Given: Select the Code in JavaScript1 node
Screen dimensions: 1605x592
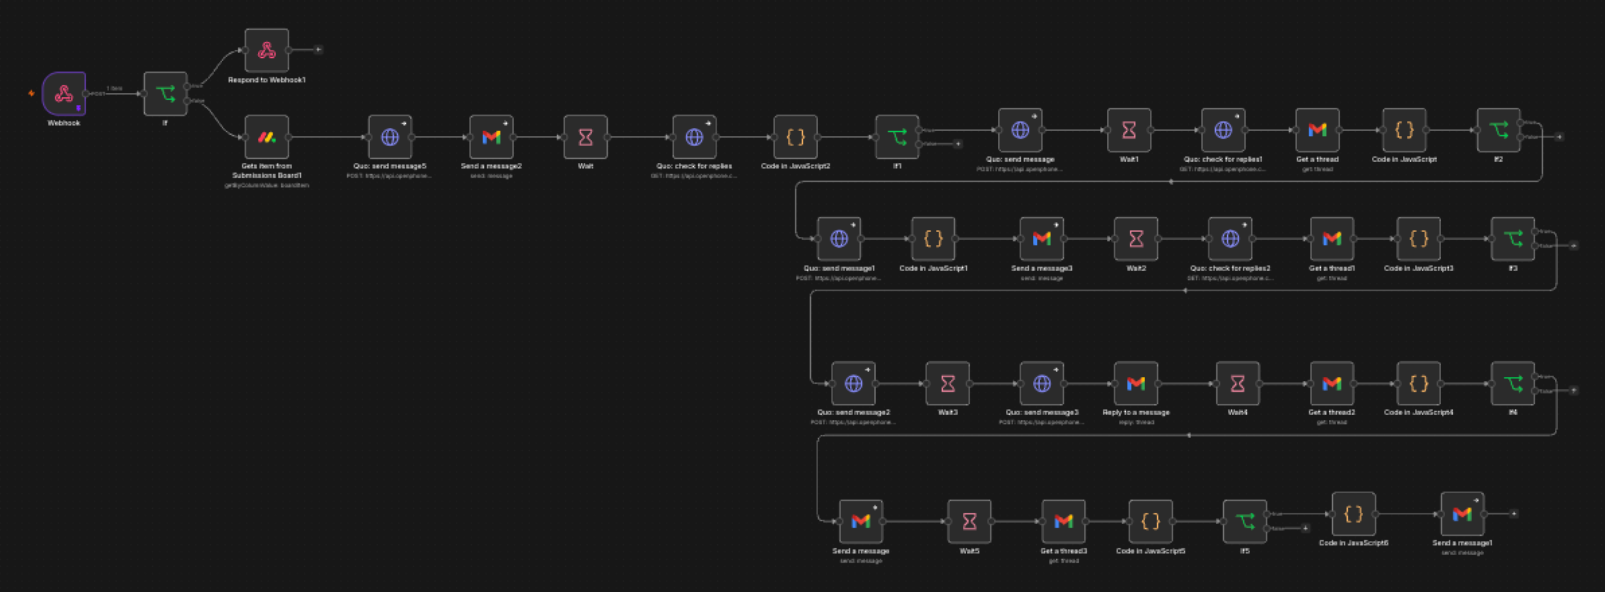Looking at the screenshot, I should coord(933,239).
